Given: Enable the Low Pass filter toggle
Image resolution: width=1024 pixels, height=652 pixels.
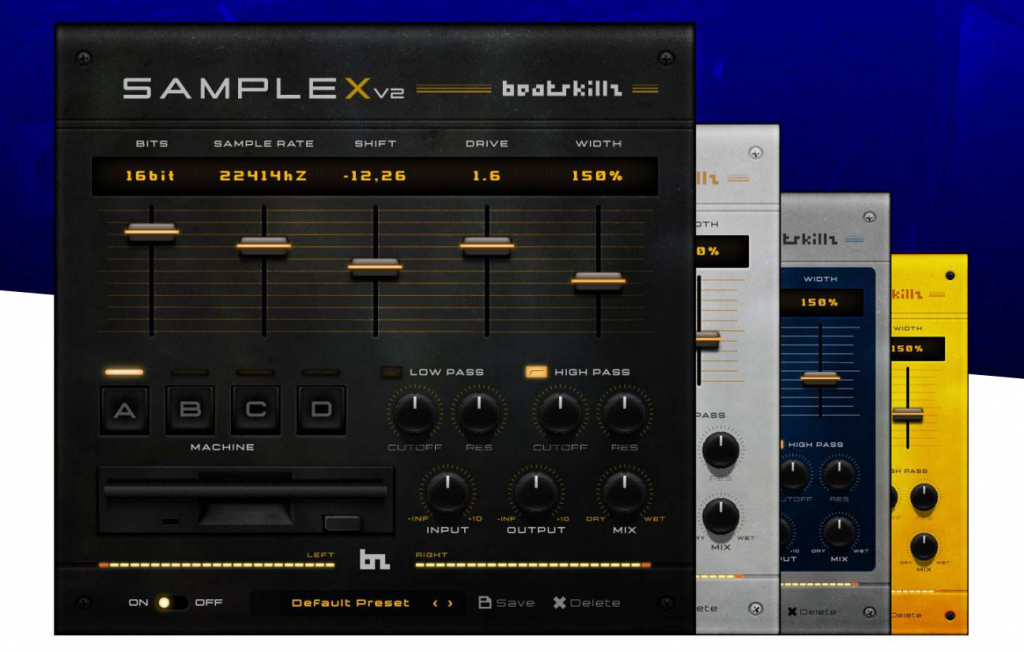Looking at the screenshot, I should 391,372.
